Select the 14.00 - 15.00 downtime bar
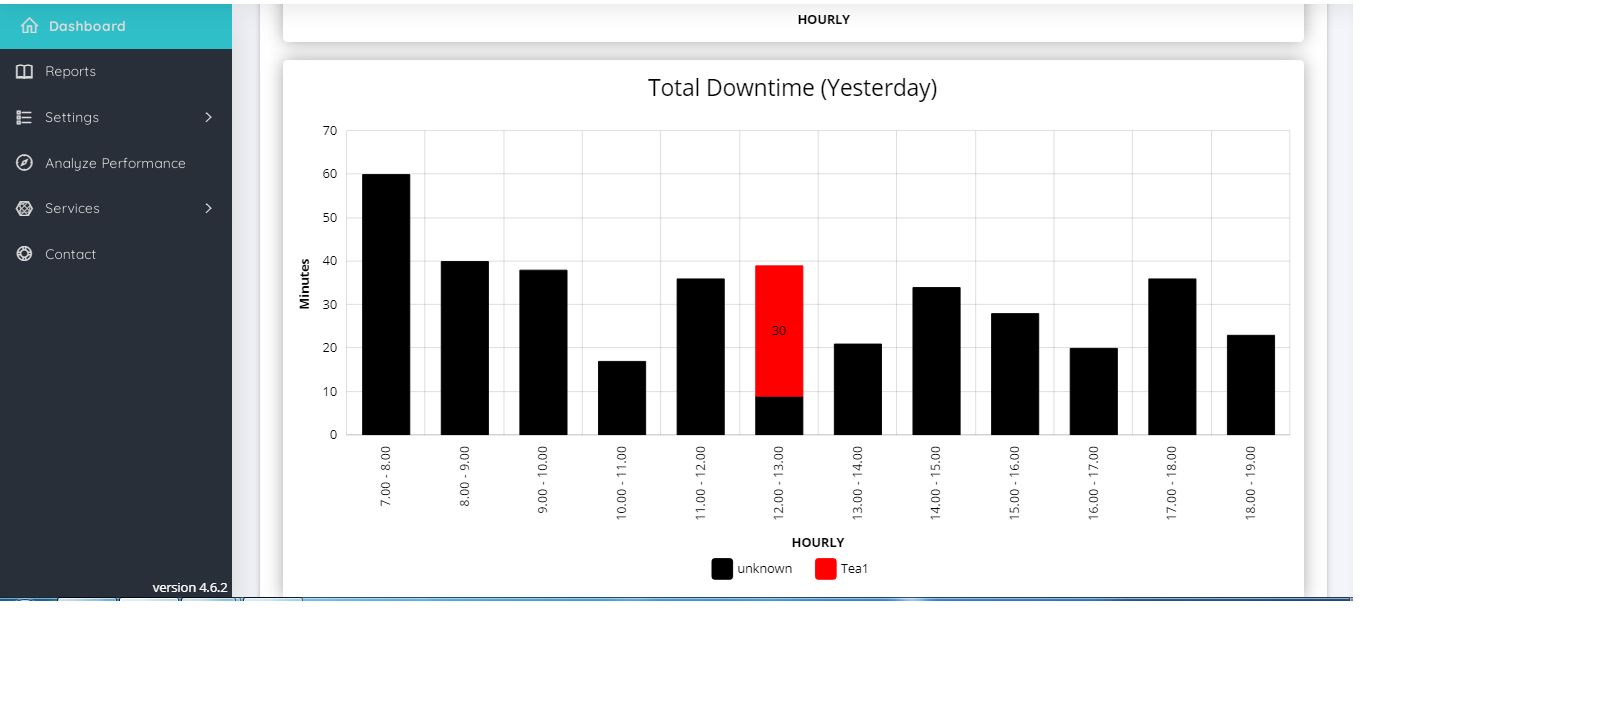 coord(936,361)
